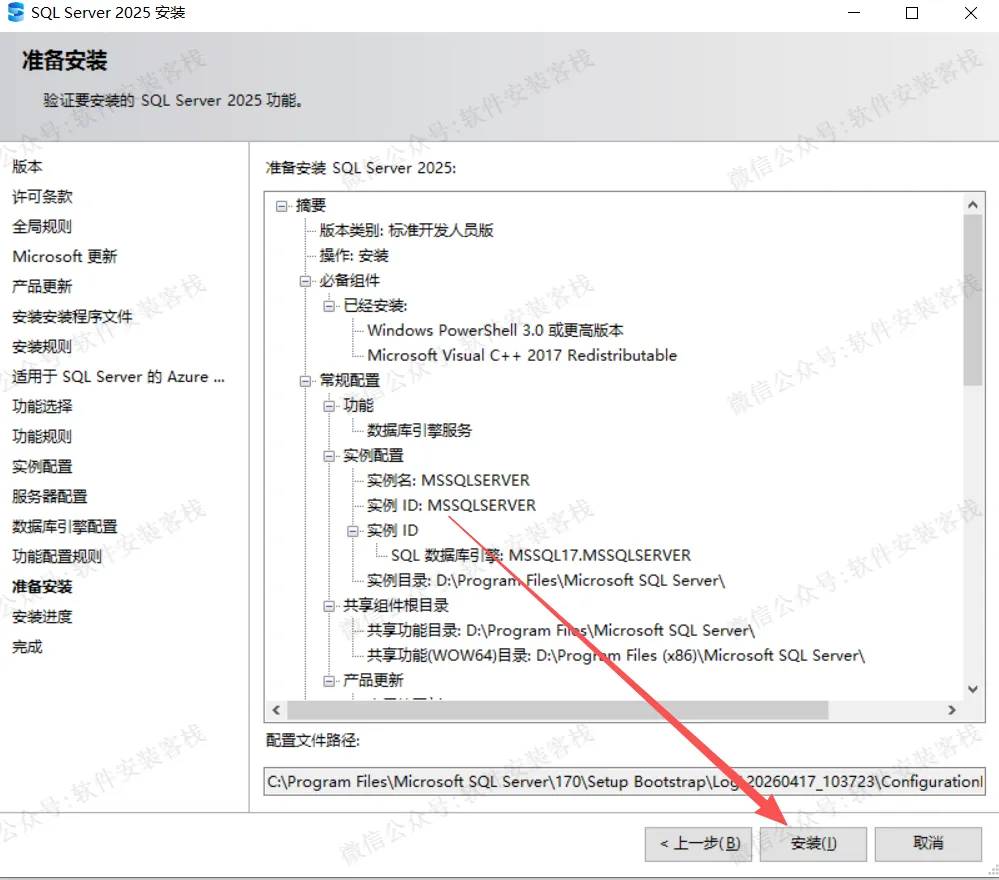Image resolution: width=999 pixels, height=880 pixels.
Task: Select 操作: 安装 tree row
Action: (x=354, y=256)
